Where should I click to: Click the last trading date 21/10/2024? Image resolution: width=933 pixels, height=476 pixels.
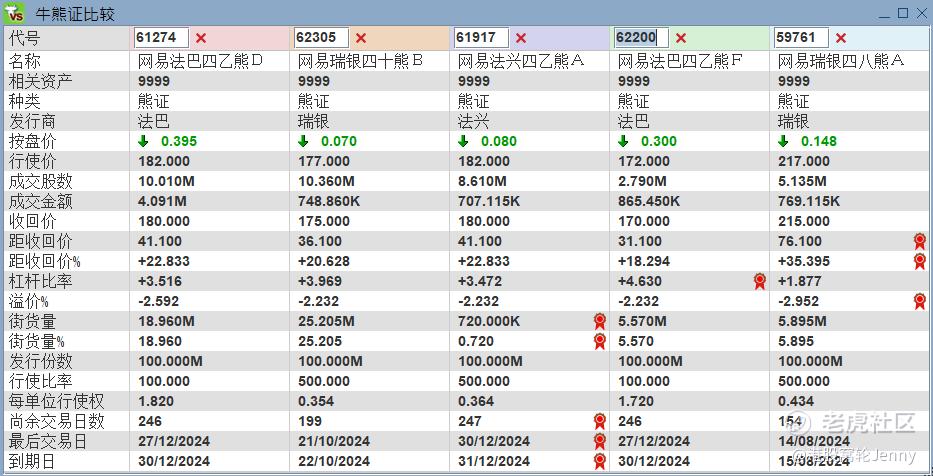pyautogui.click(x=334, y=441)
